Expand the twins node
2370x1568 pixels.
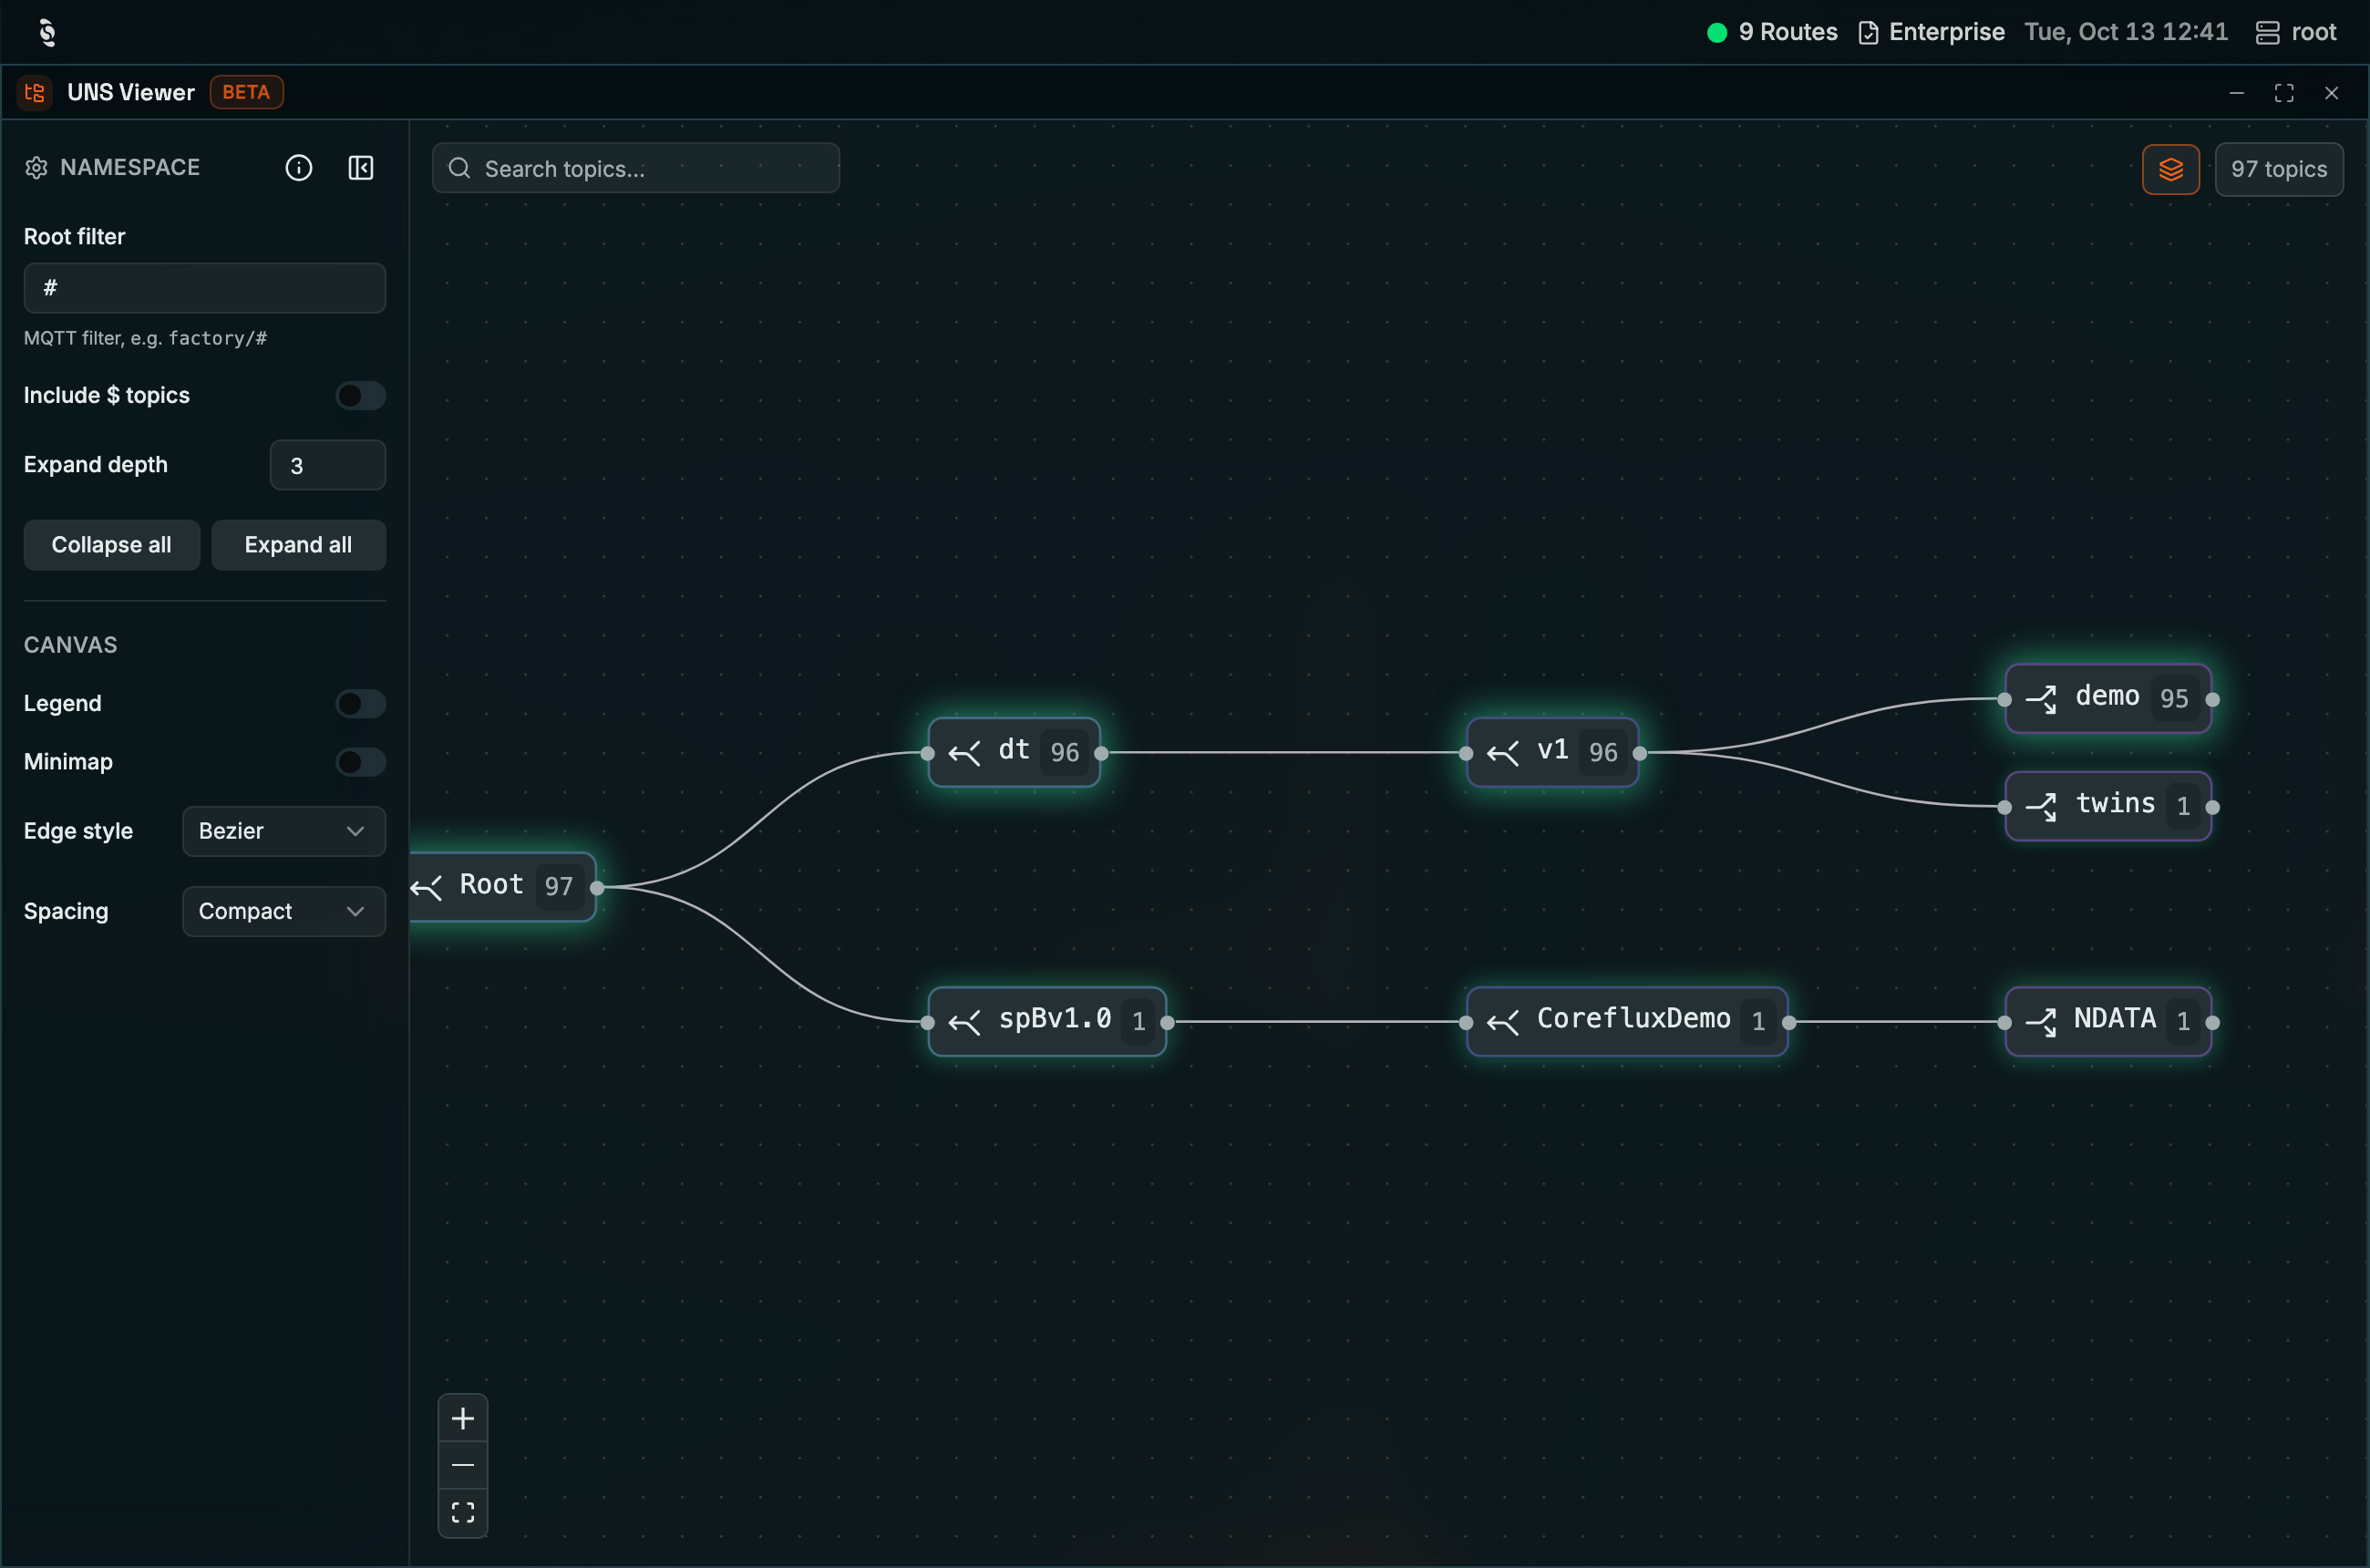[2041, 806]
